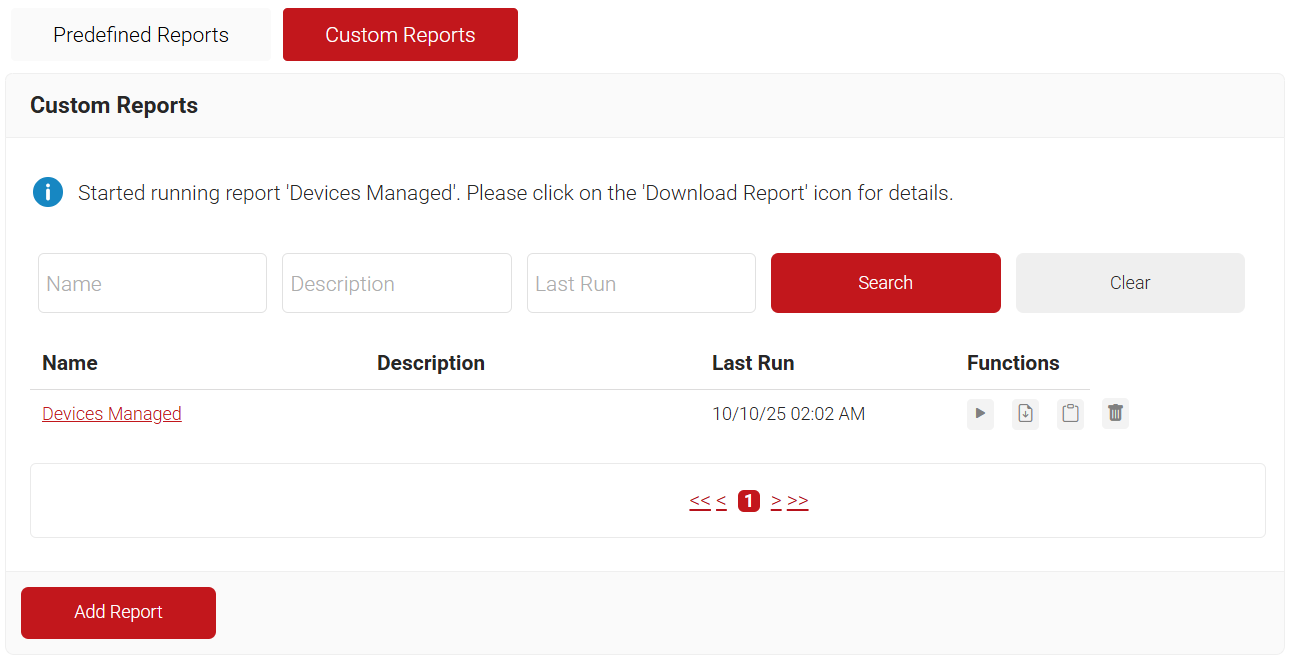1290x657 pixels.
Task: Jump to the last page (>>)
Action: coord(798,501)
